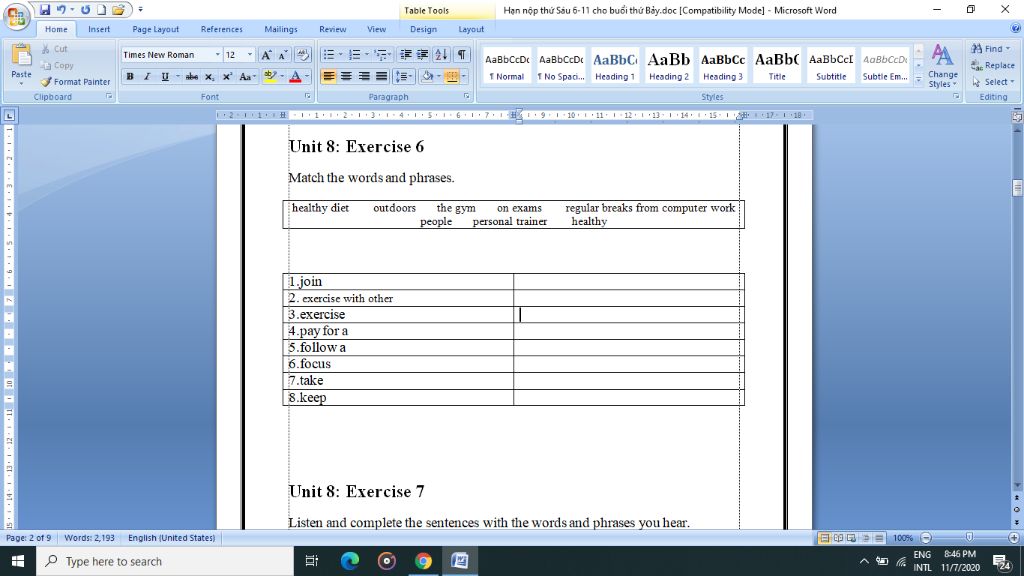Apply shading fill to paragraph
This screenshot has height=576, width=1024.
click(427, 76)
